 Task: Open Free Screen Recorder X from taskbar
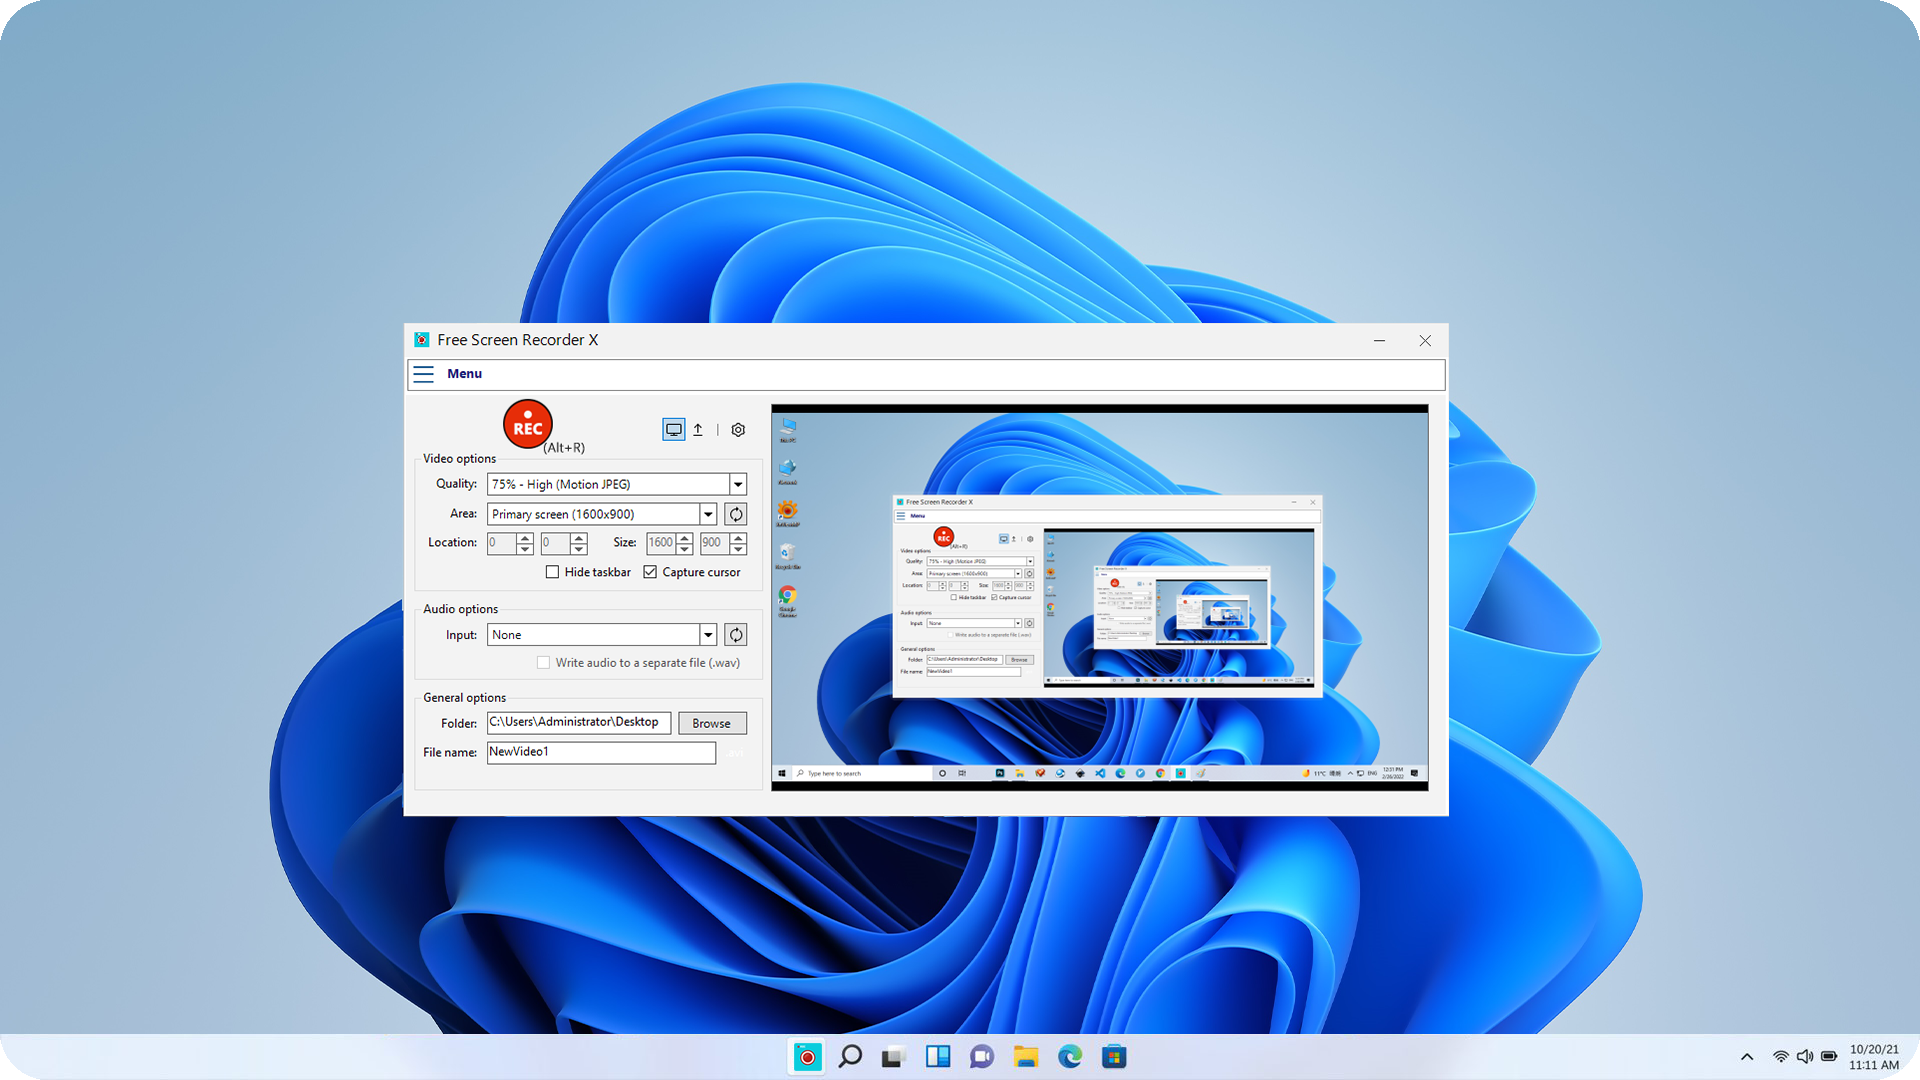click(806, 1056)
